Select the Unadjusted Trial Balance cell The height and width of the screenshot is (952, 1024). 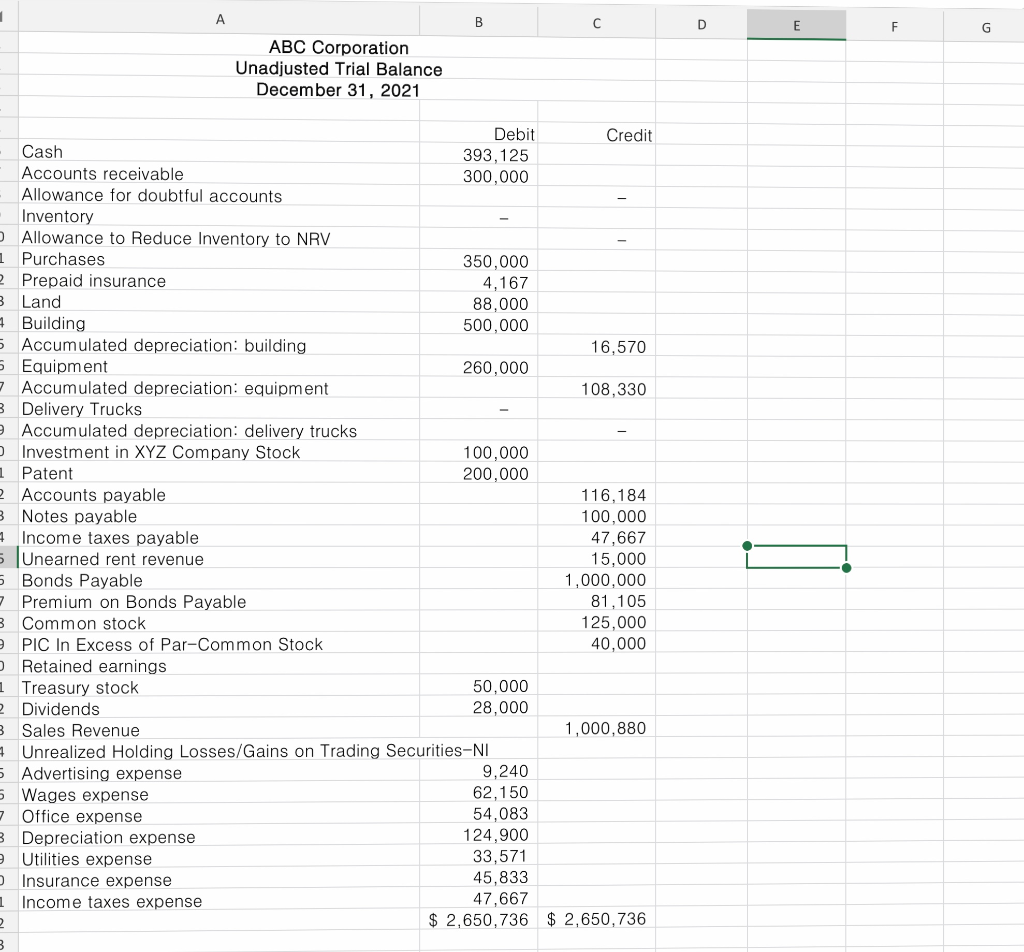(x=338, y=70)
